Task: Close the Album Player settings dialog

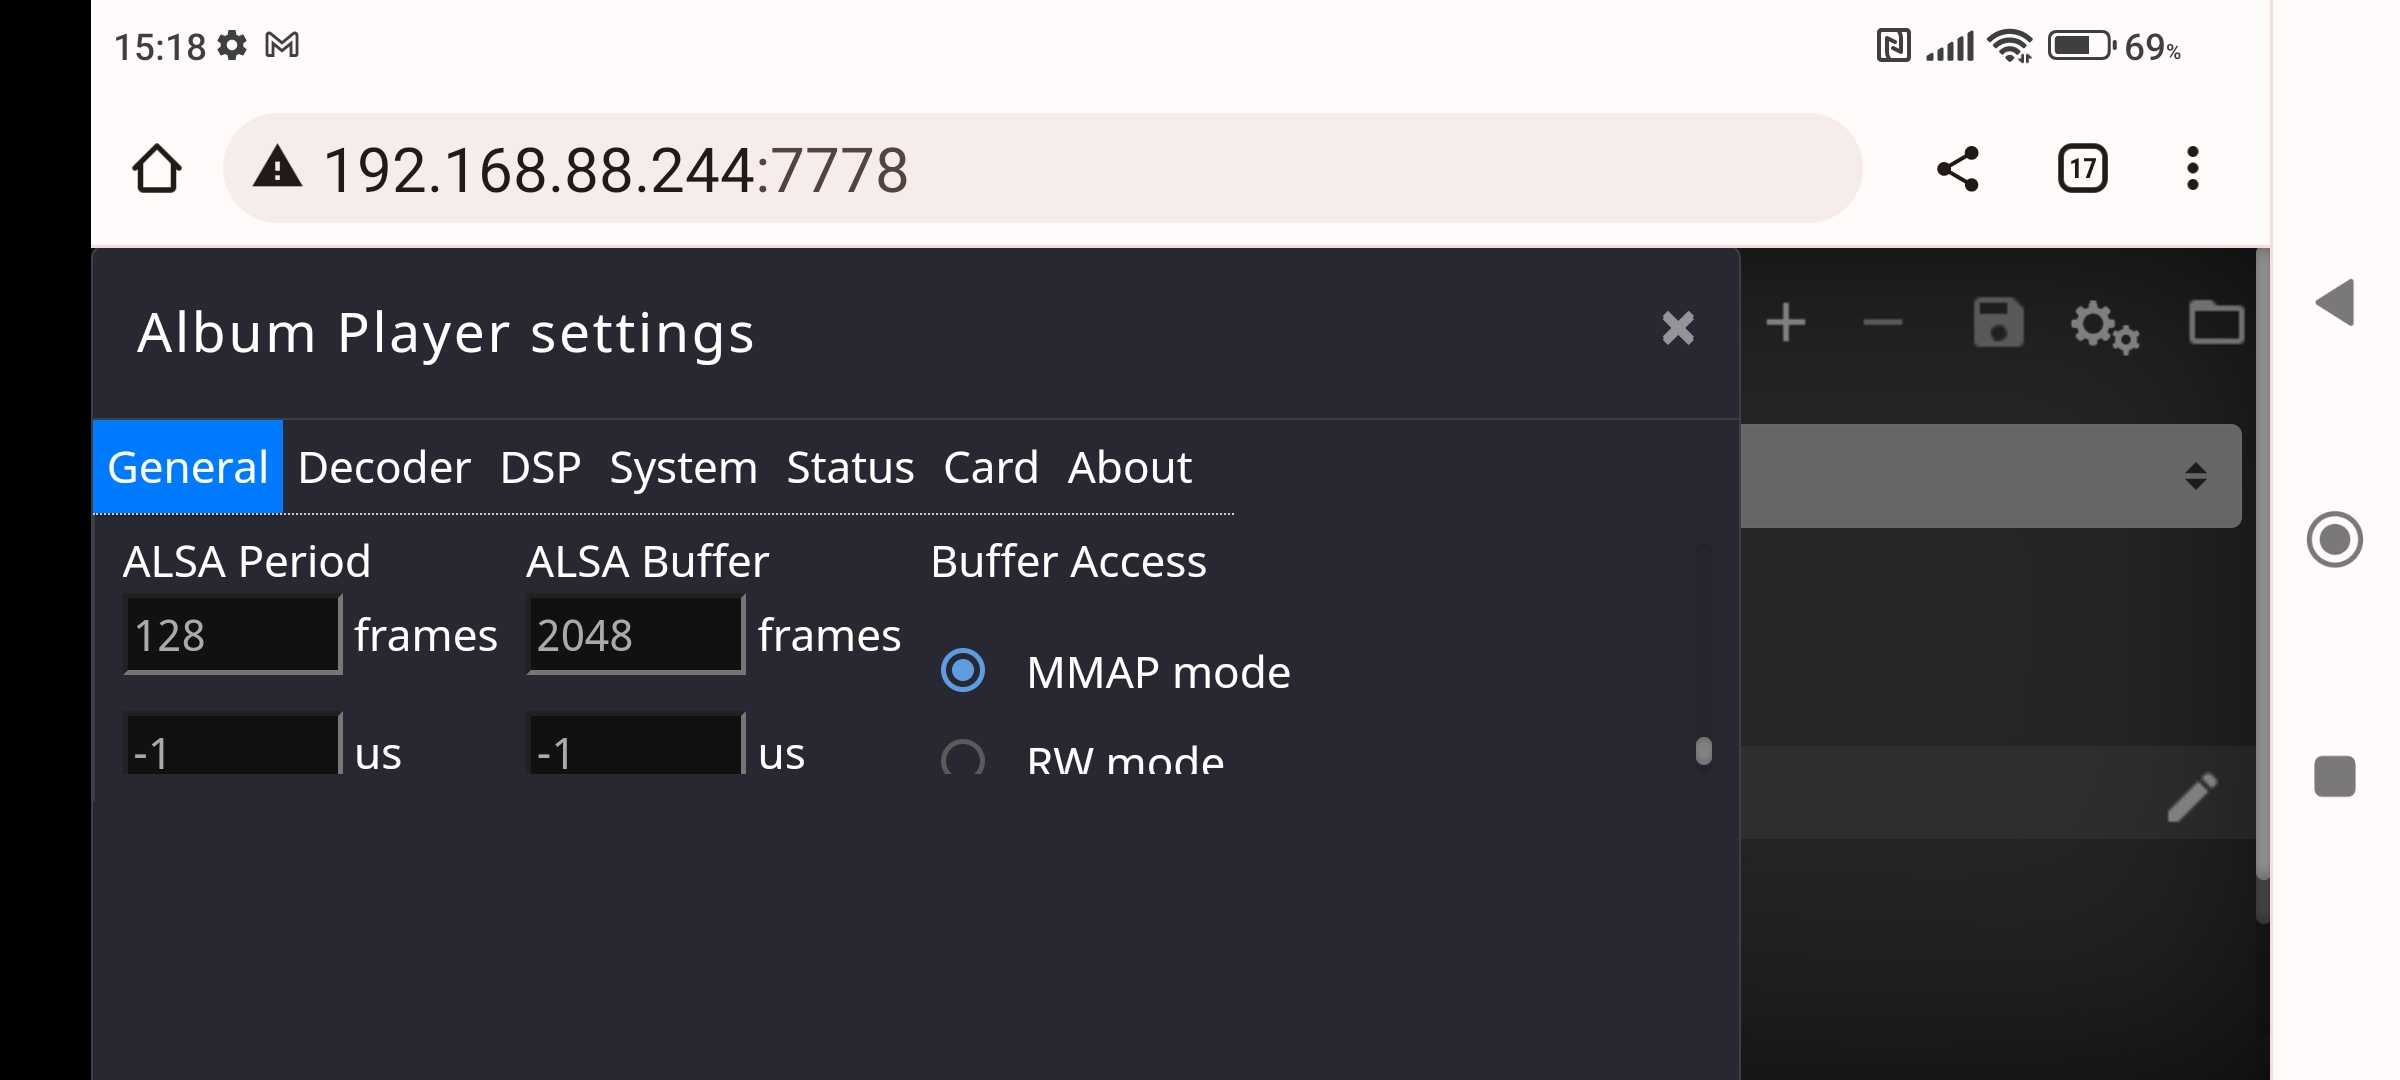Action: [x=1678, y=328]
